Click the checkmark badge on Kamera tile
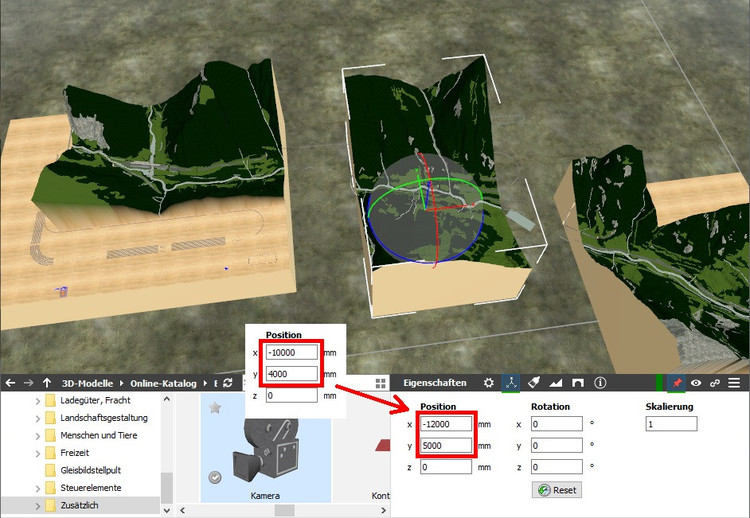 [215, 477]
